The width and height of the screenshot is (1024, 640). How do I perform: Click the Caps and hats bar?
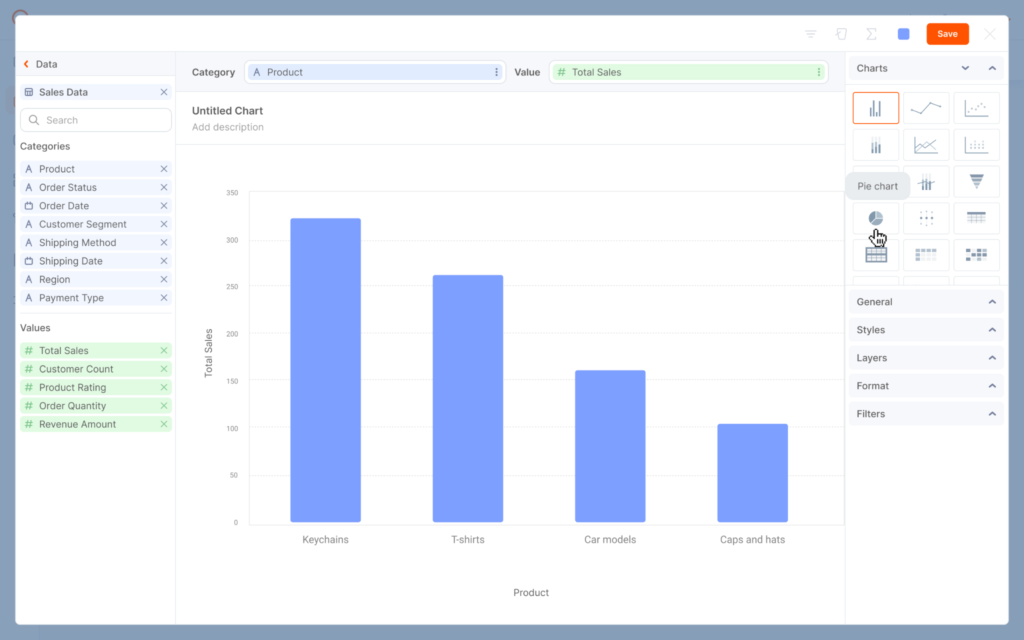coord(752,473)
